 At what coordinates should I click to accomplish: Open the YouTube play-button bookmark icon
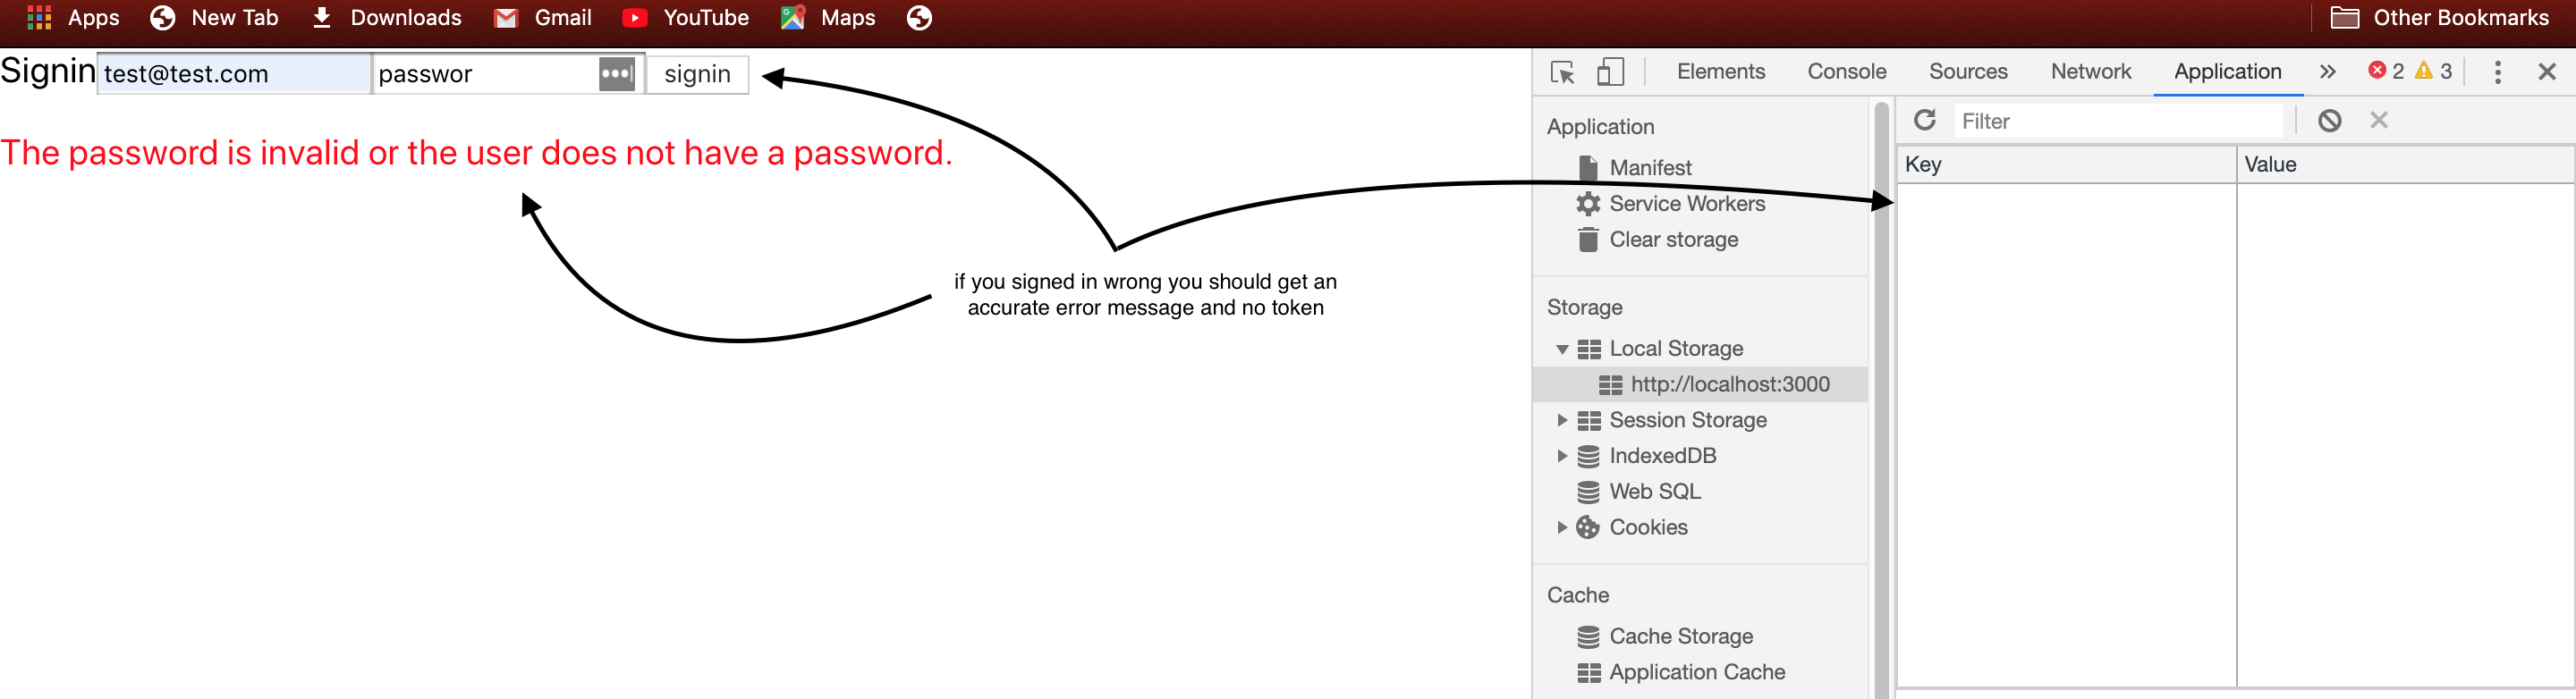tap(634, 18)
